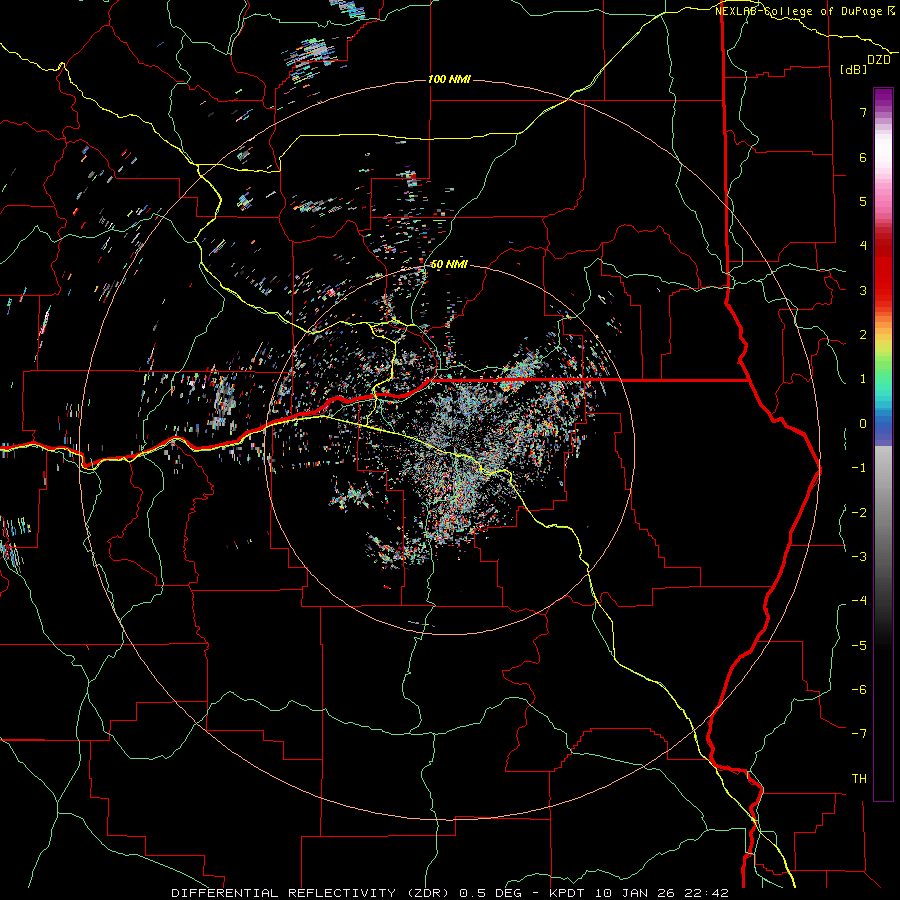Click the red band of the color scale

(883, 270)
